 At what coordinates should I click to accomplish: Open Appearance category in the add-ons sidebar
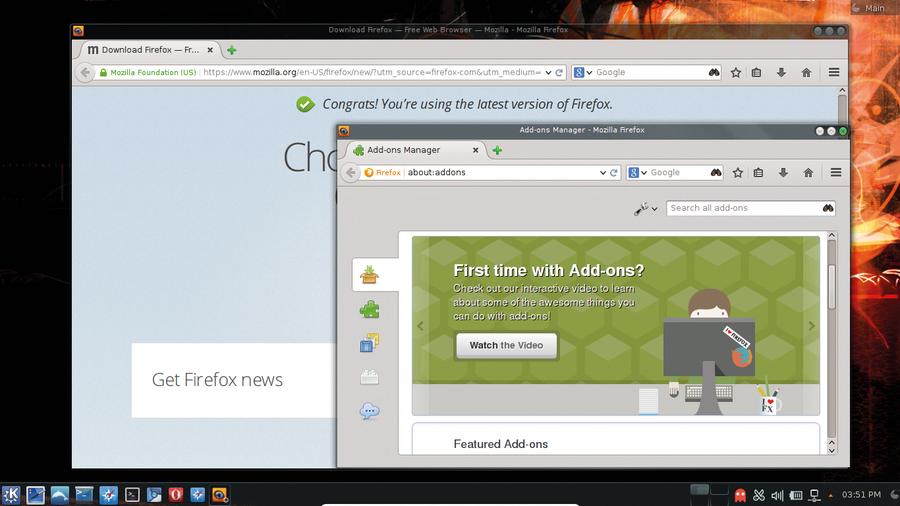tap(369, 343)
